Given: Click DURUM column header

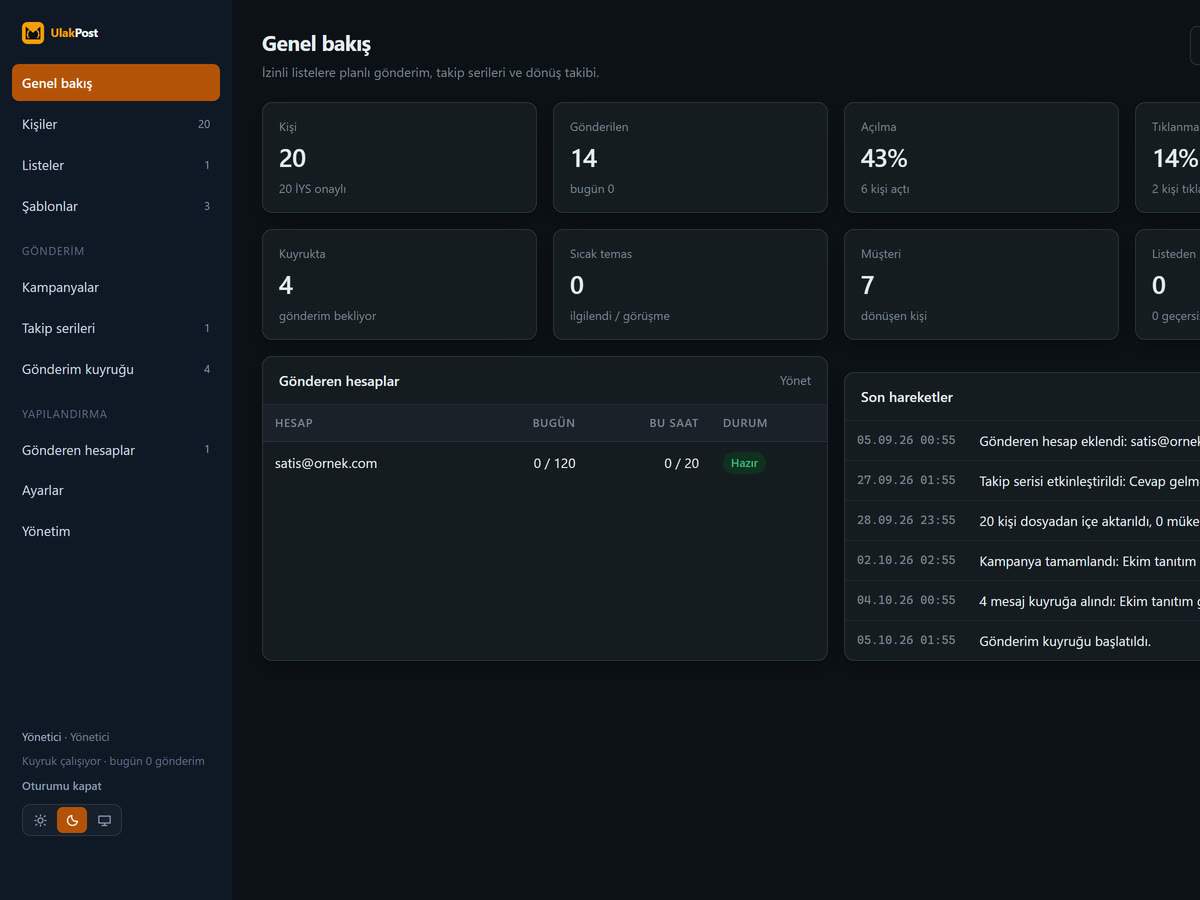Looking at the screenshot, I should (x=745, y=423).
